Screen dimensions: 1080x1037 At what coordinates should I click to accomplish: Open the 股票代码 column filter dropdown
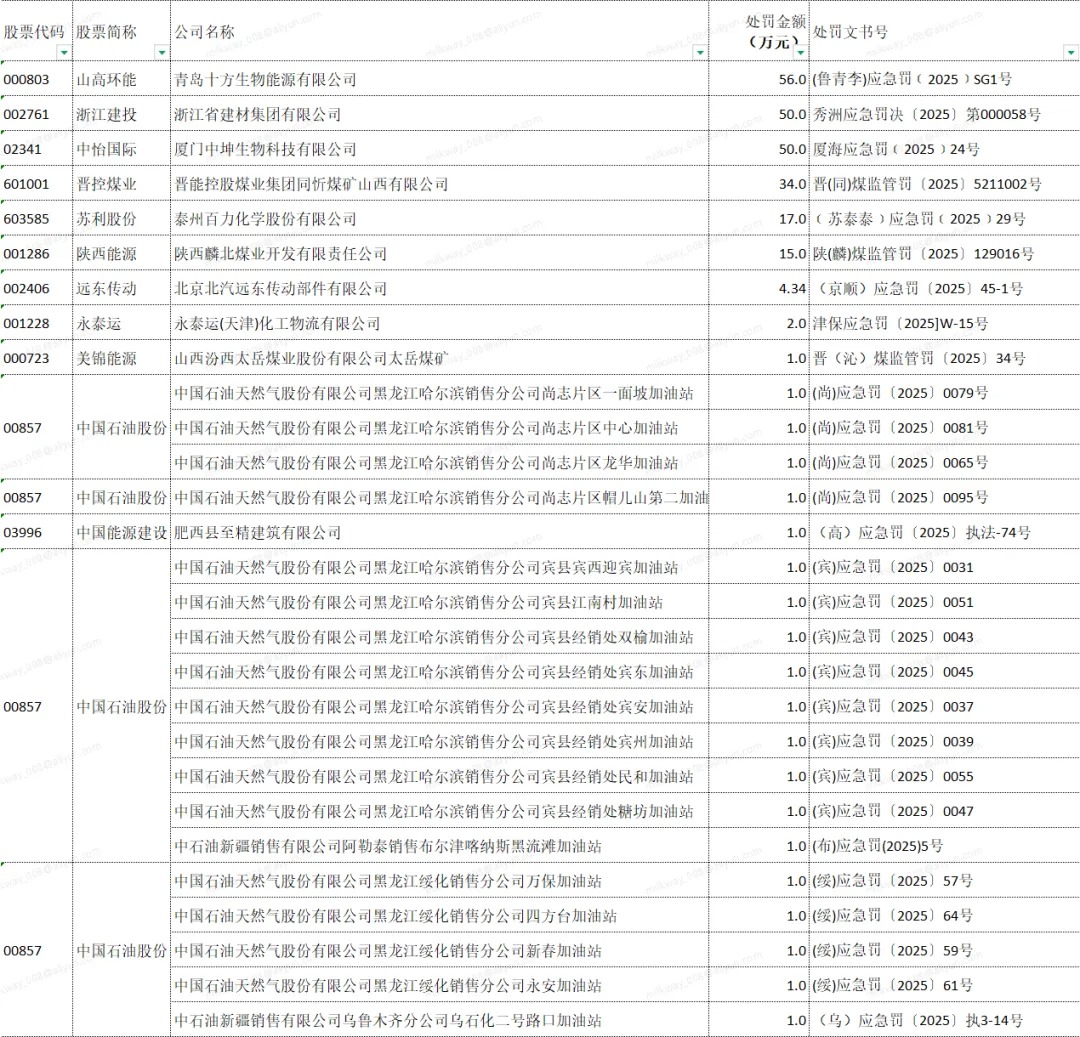point(64,52)
